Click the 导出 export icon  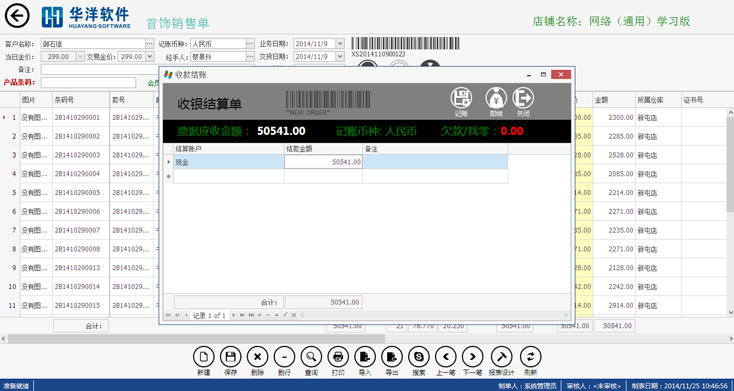tap(392, 357)
